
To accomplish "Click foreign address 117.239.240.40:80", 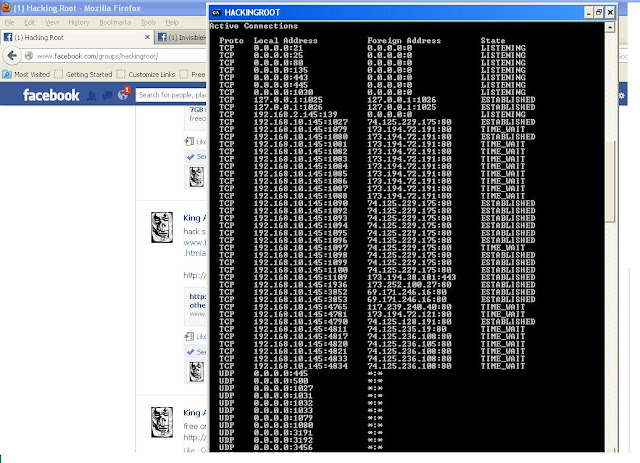I will click(x=409, y=307).
